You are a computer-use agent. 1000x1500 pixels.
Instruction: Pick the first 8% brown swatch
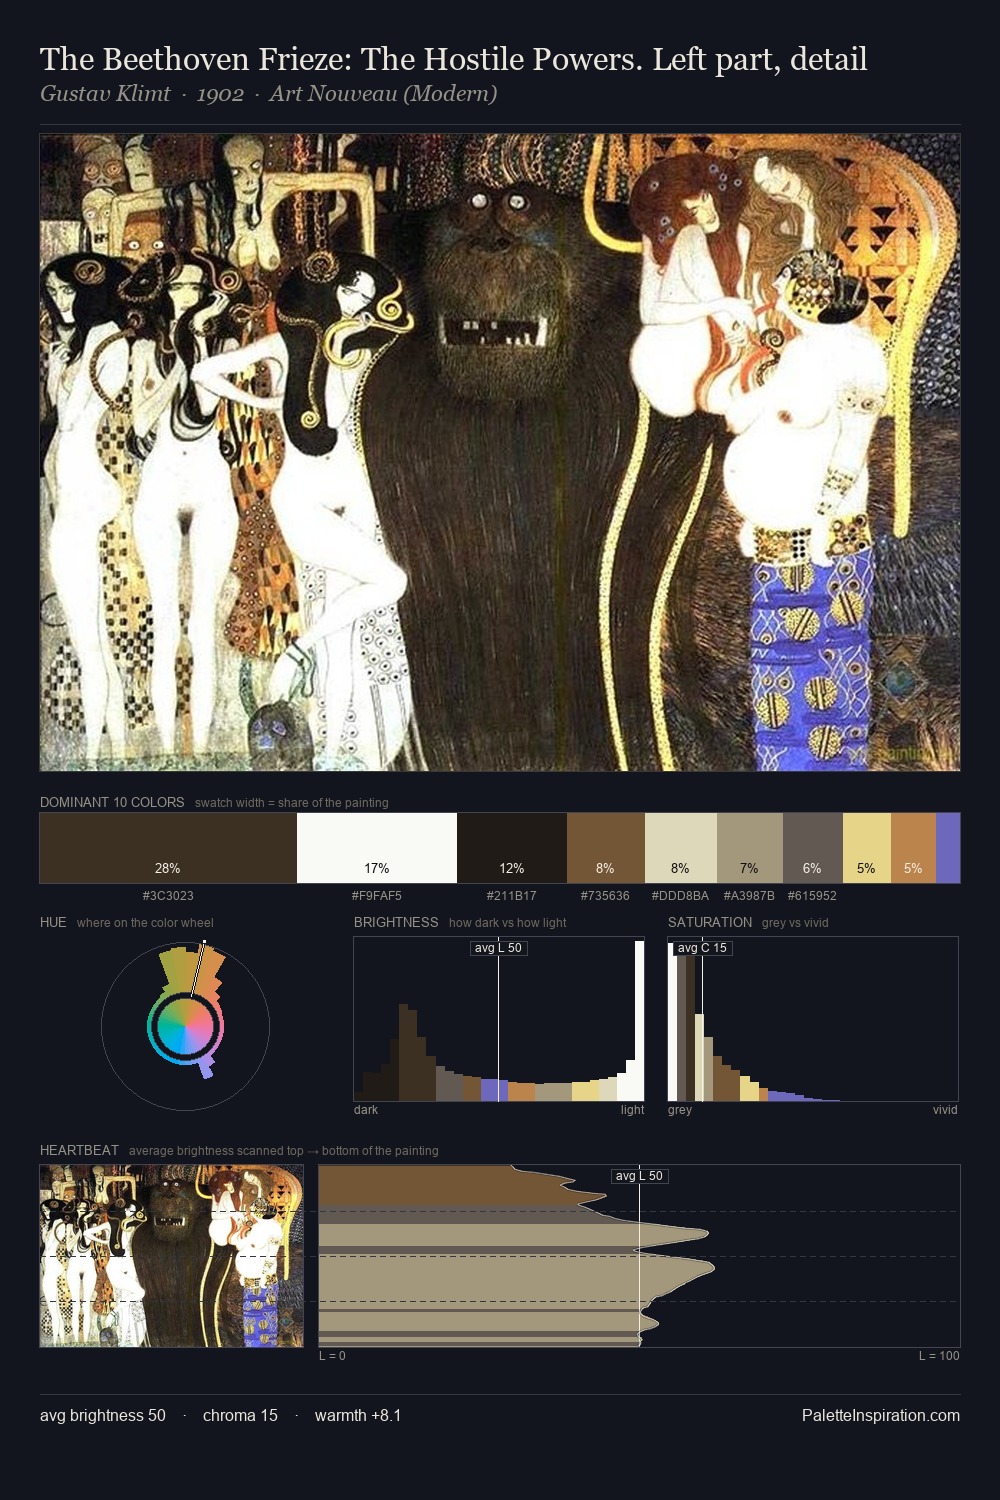(606, 848)
